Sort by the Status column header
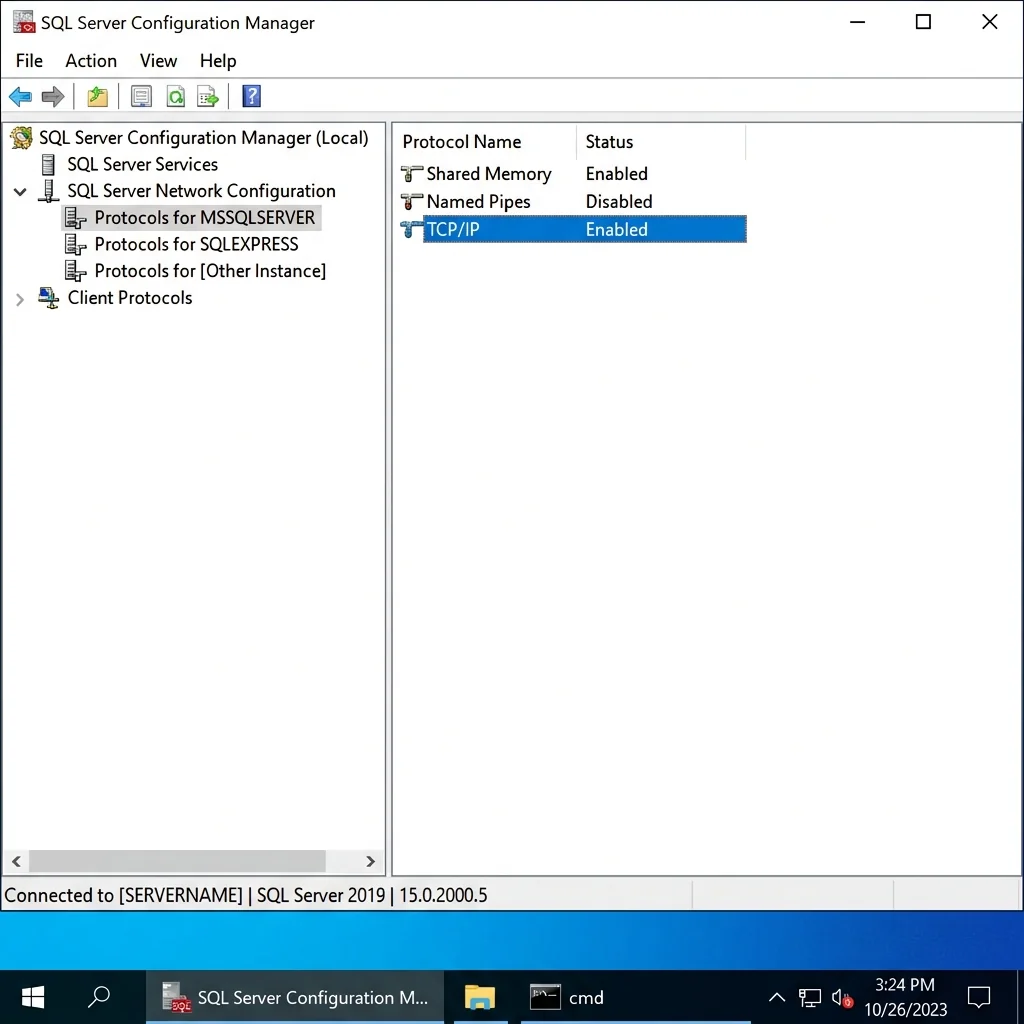The image size is (1024, 1024). [661, 142]
